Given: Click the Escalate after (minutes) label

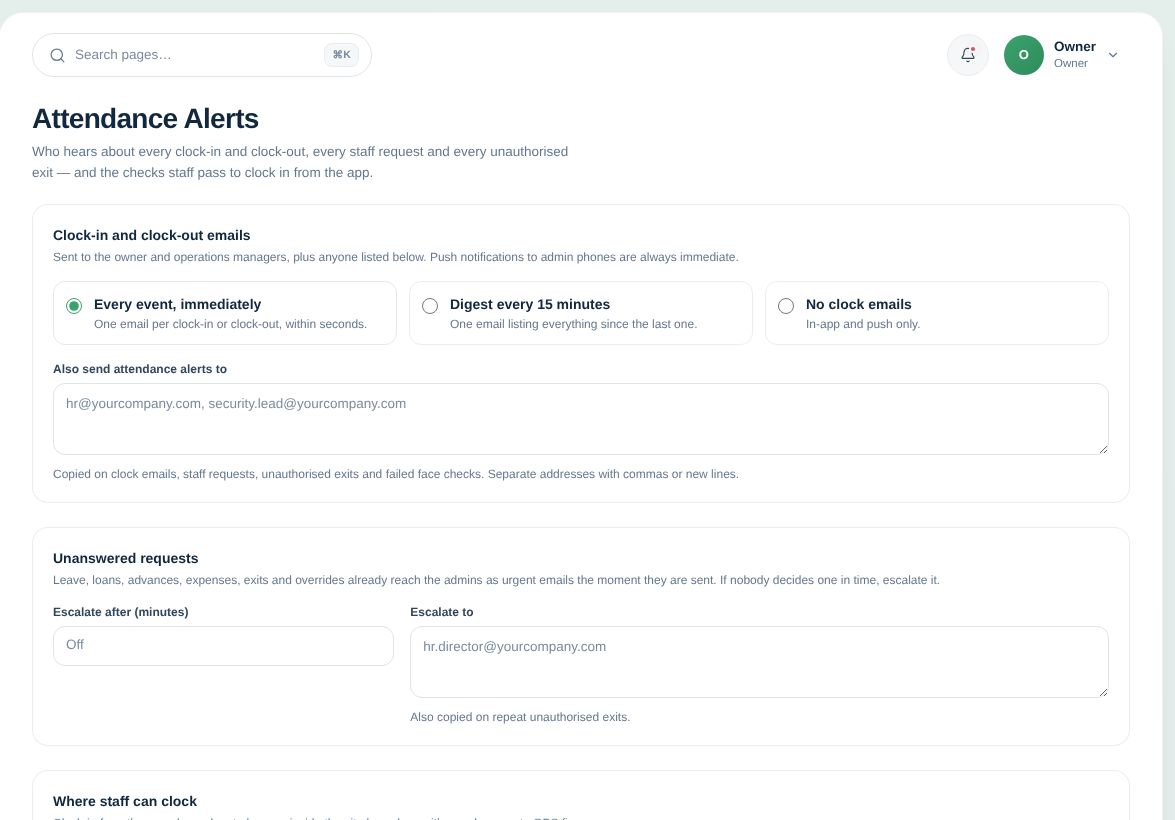Looking at the screenshot, I should point(121,612).
